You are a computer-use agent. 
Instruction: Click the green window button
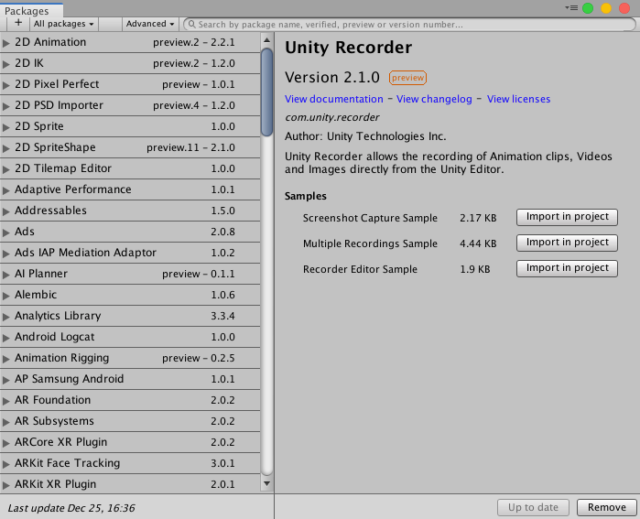pos(588,8)
